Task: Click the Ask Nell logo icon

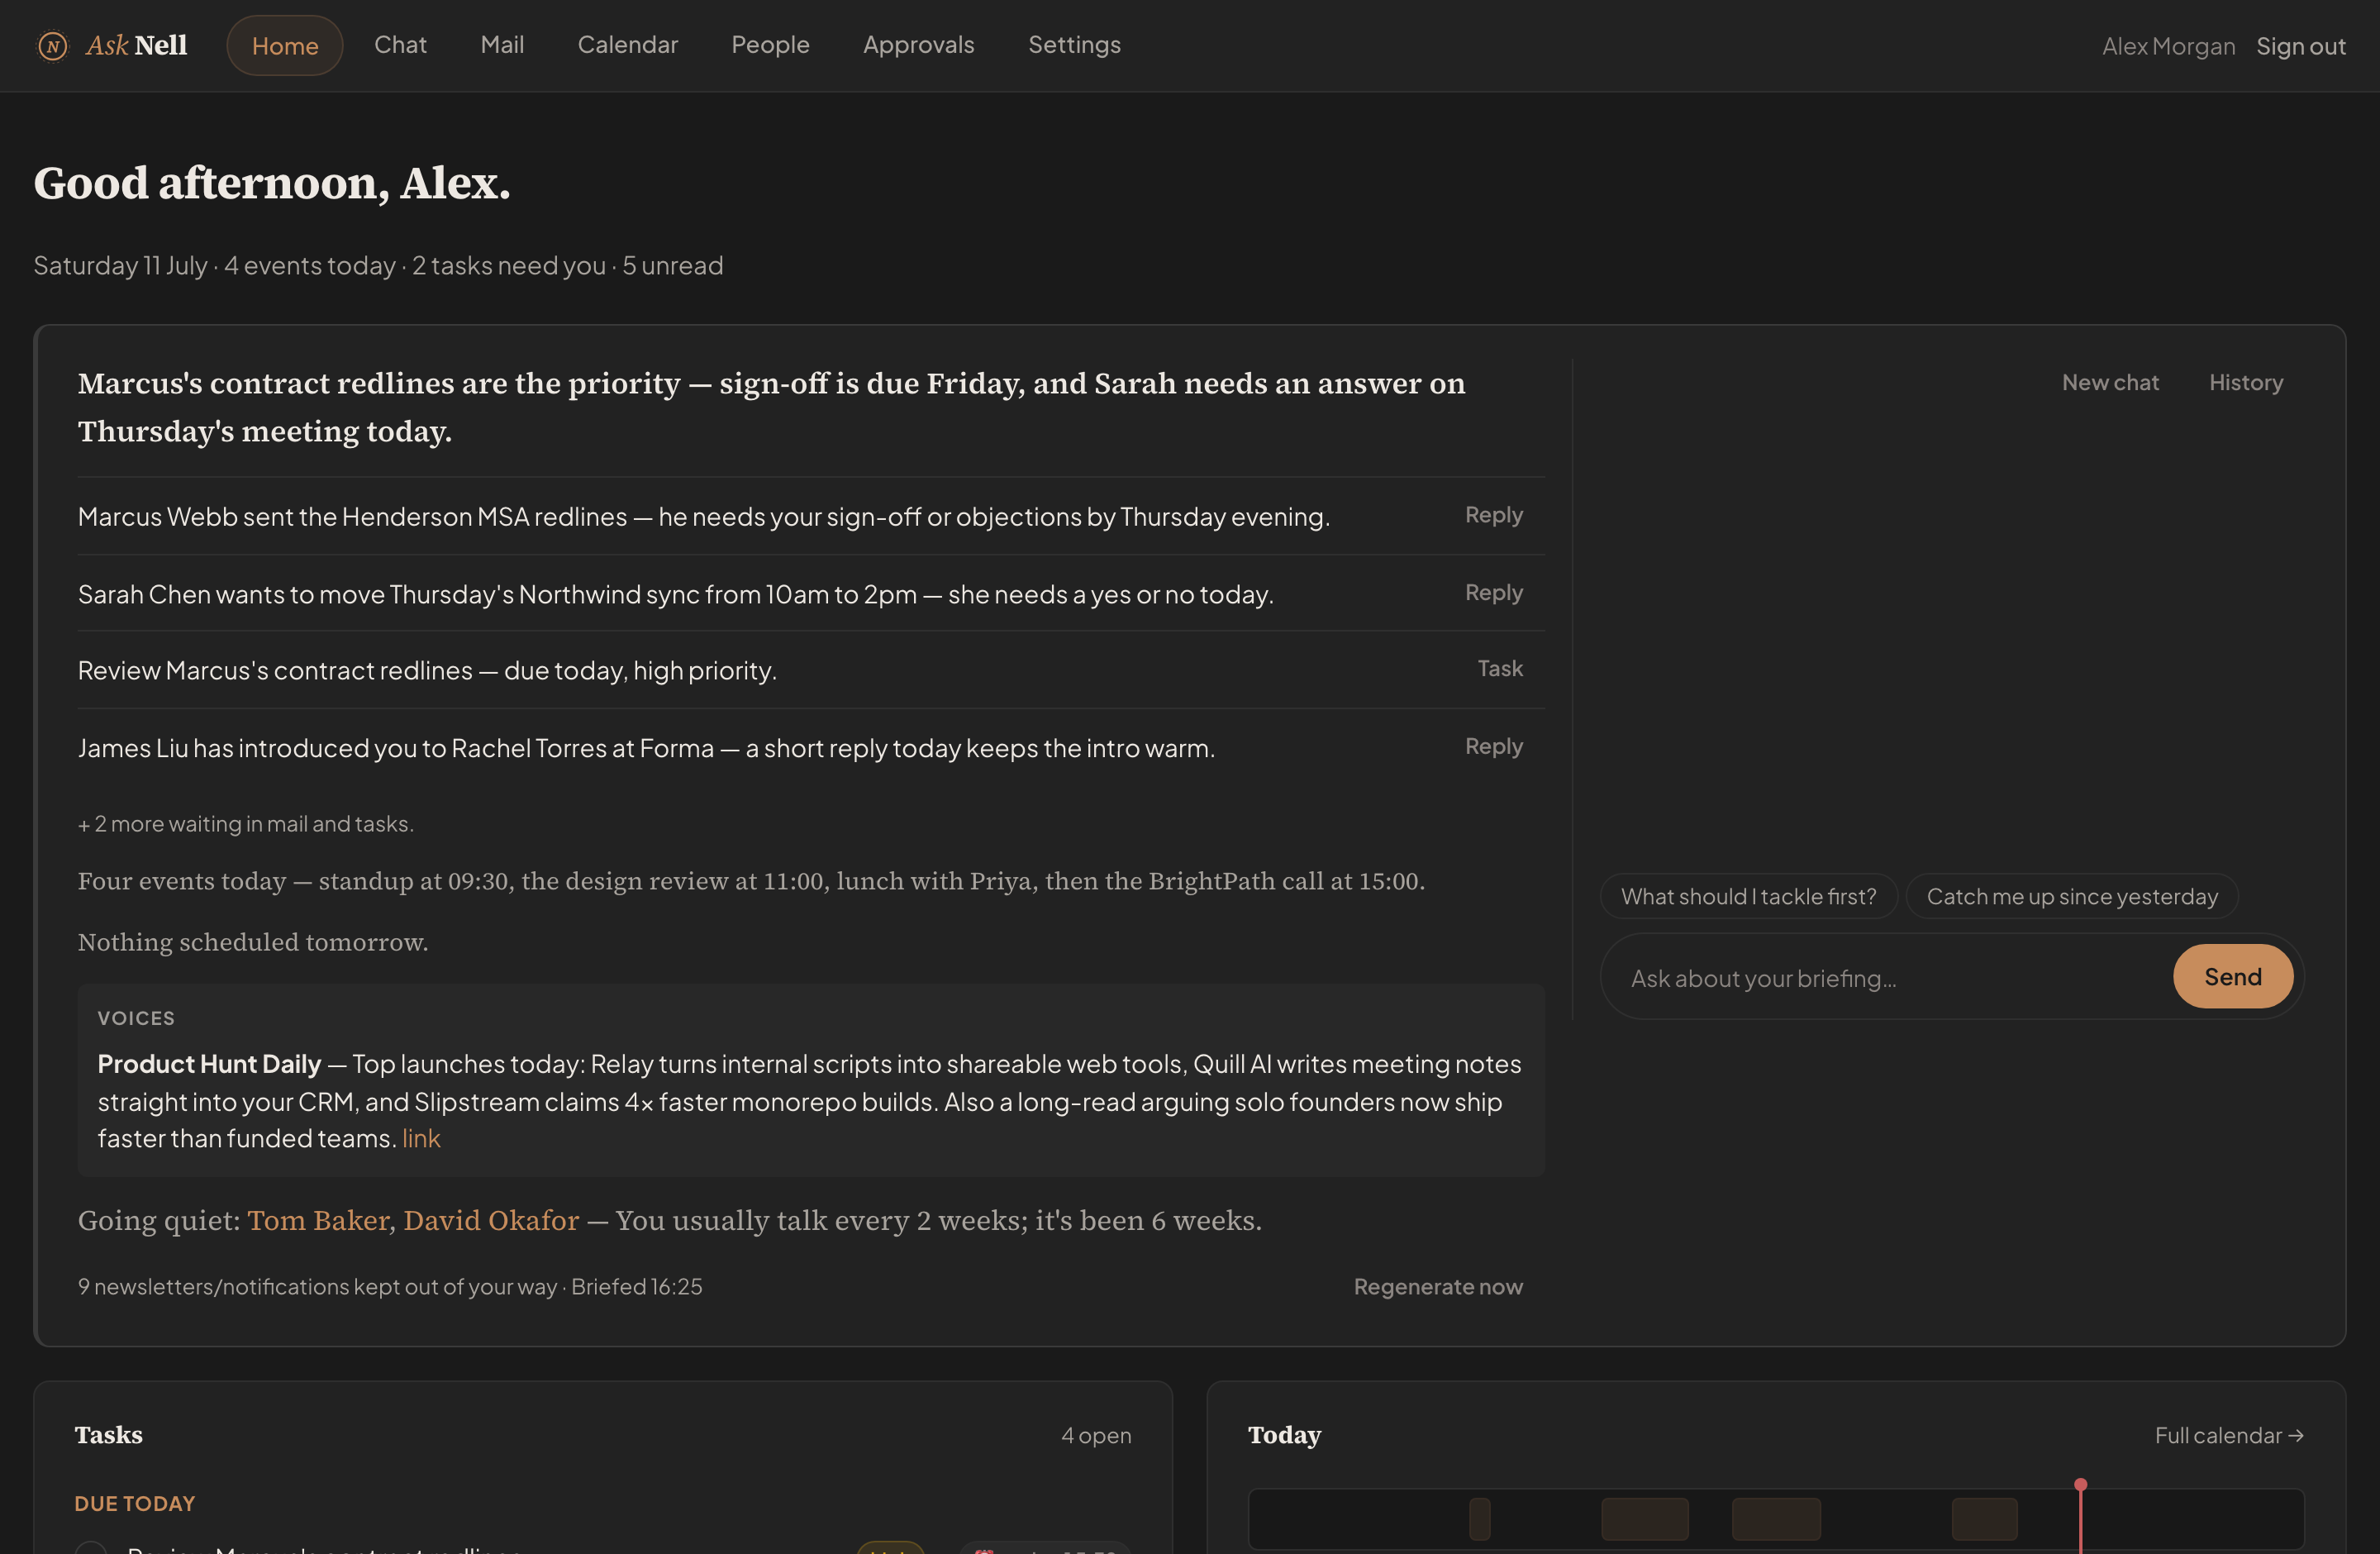Action: click(x=52, y=46)
